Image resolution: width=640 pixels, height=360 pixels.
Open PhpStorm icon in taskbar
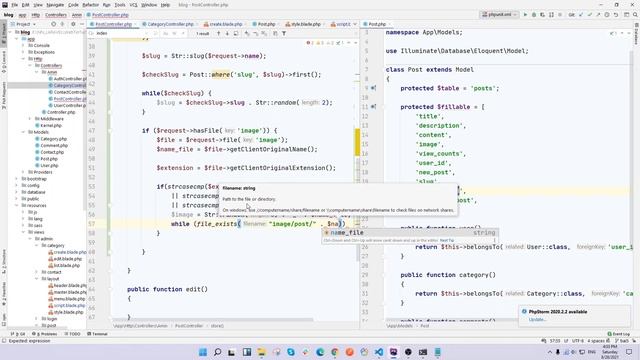pos(393,352)
